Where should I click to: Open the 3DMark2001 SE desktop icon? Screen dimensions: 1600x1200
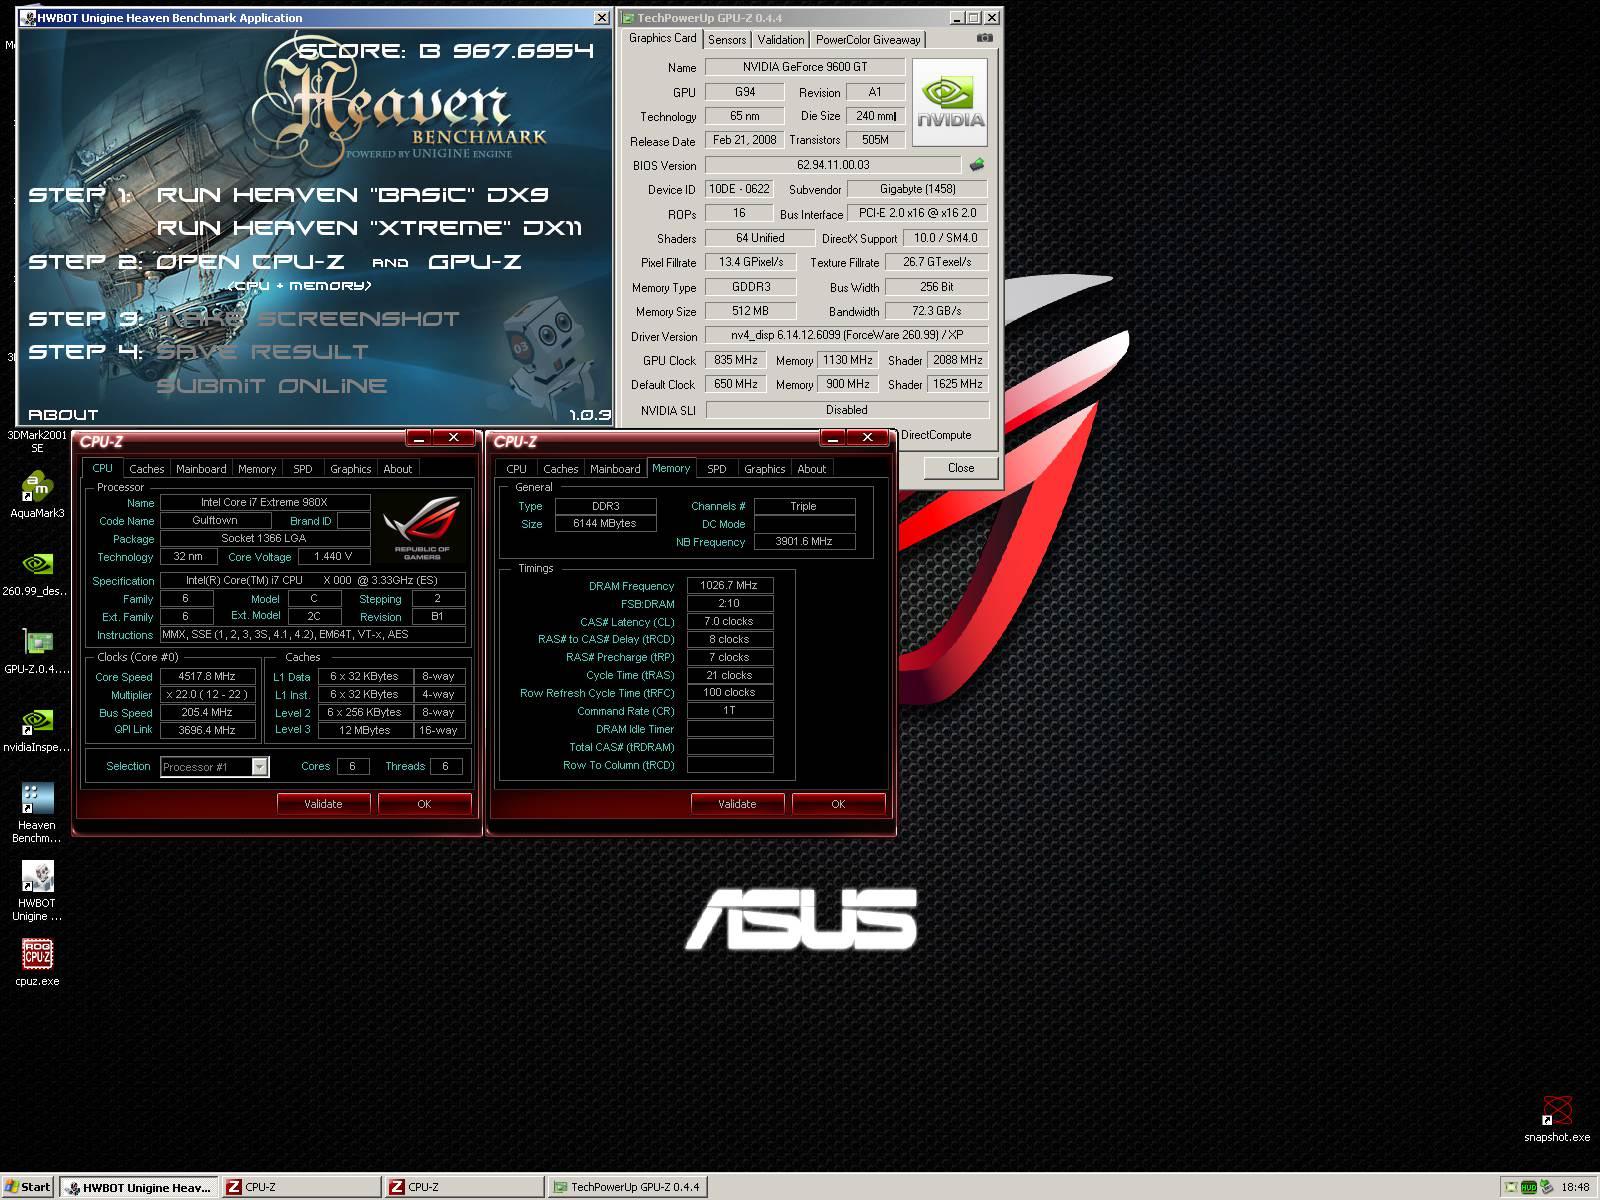point(37,441)
